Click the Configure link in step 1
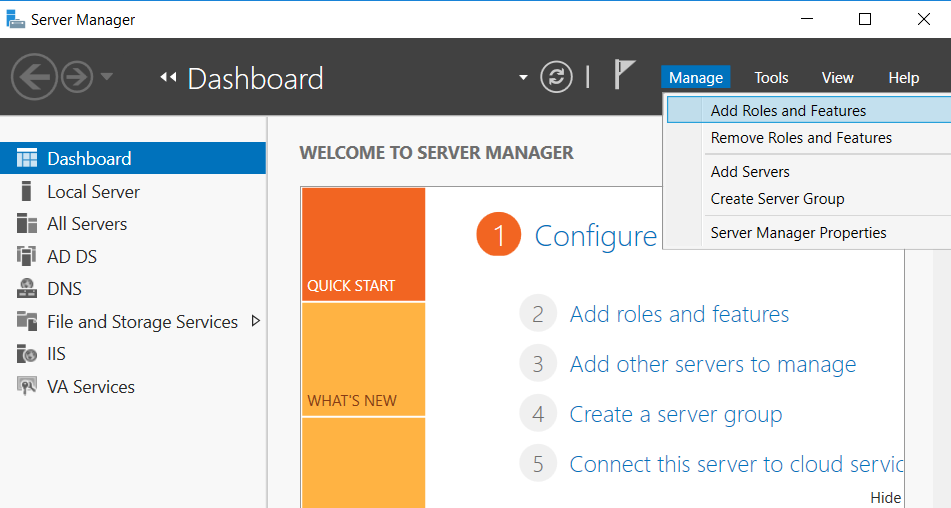 tap(596, 236)
